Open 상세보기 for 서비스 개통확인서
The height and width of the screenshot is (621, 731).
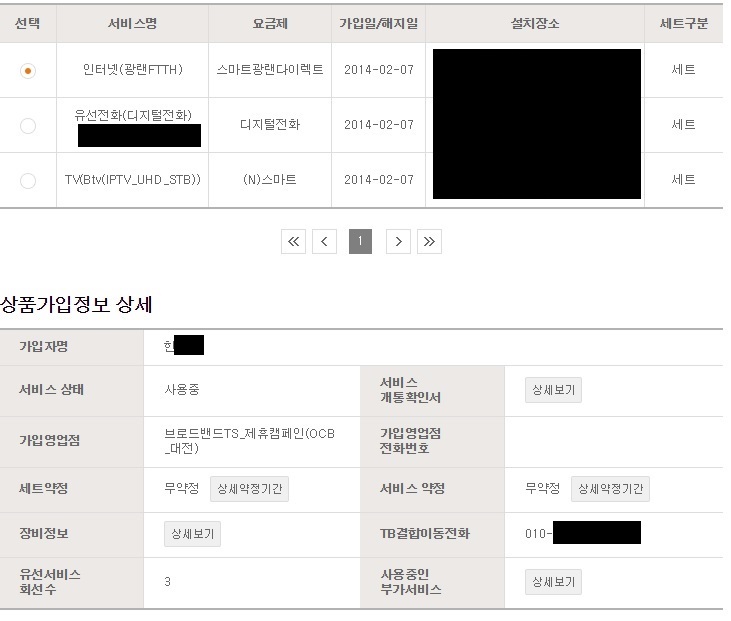point(553,390)
